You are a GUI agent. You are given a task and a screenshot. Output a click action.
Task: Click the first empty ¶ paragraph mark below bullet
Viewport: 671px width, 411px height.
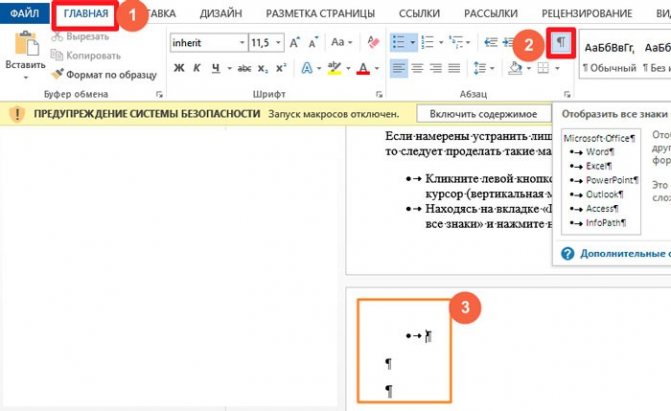coord(388,363)
